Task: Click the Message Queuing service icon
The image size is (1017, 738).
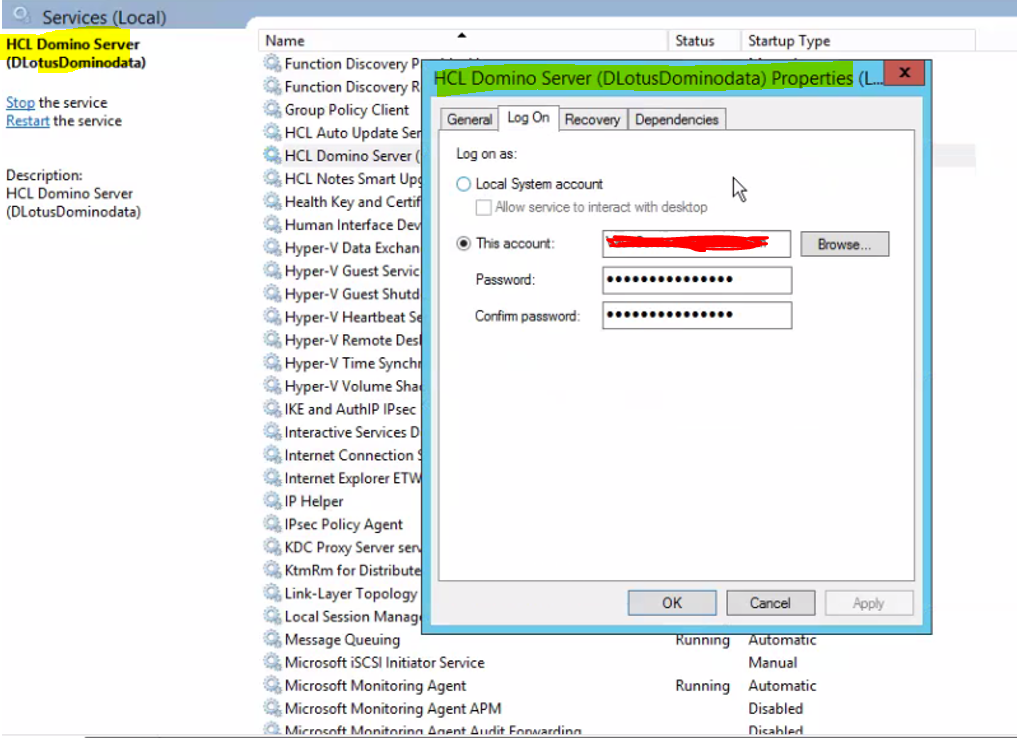Action: click(x=271, y=640)
